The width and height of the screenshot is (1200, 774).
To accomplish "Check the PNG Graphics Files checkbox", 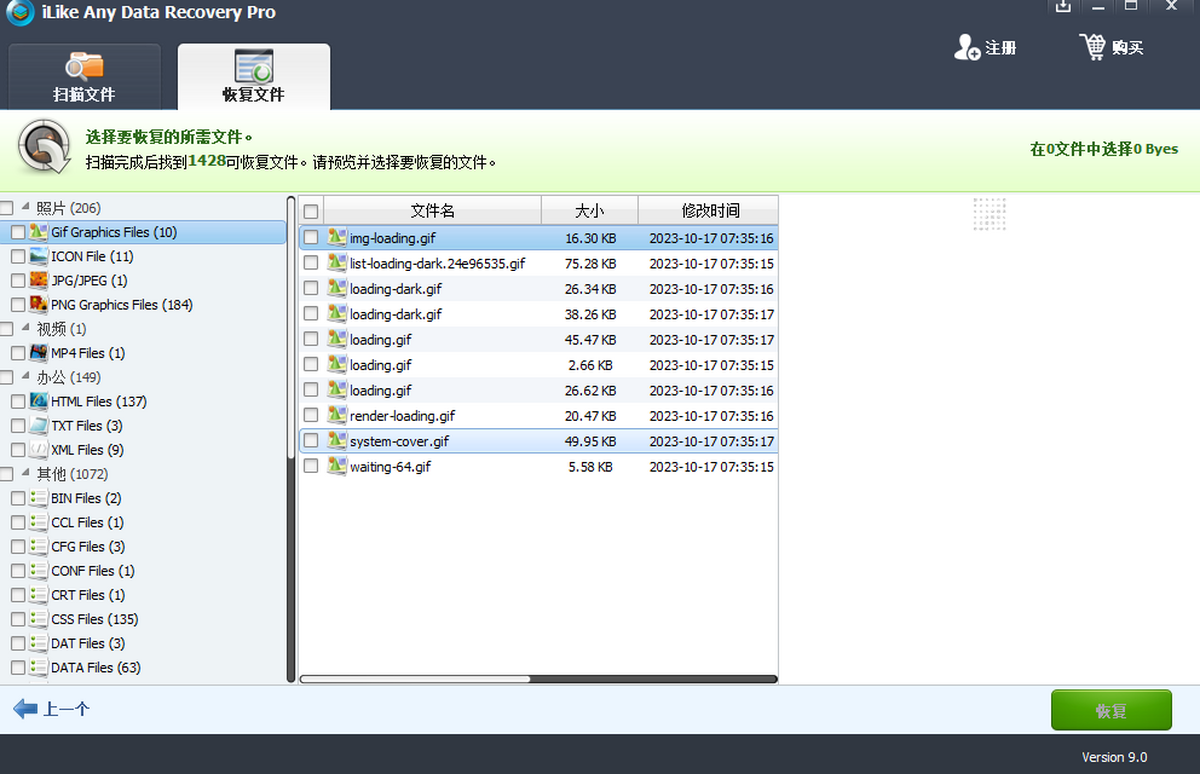I will 18,304.
